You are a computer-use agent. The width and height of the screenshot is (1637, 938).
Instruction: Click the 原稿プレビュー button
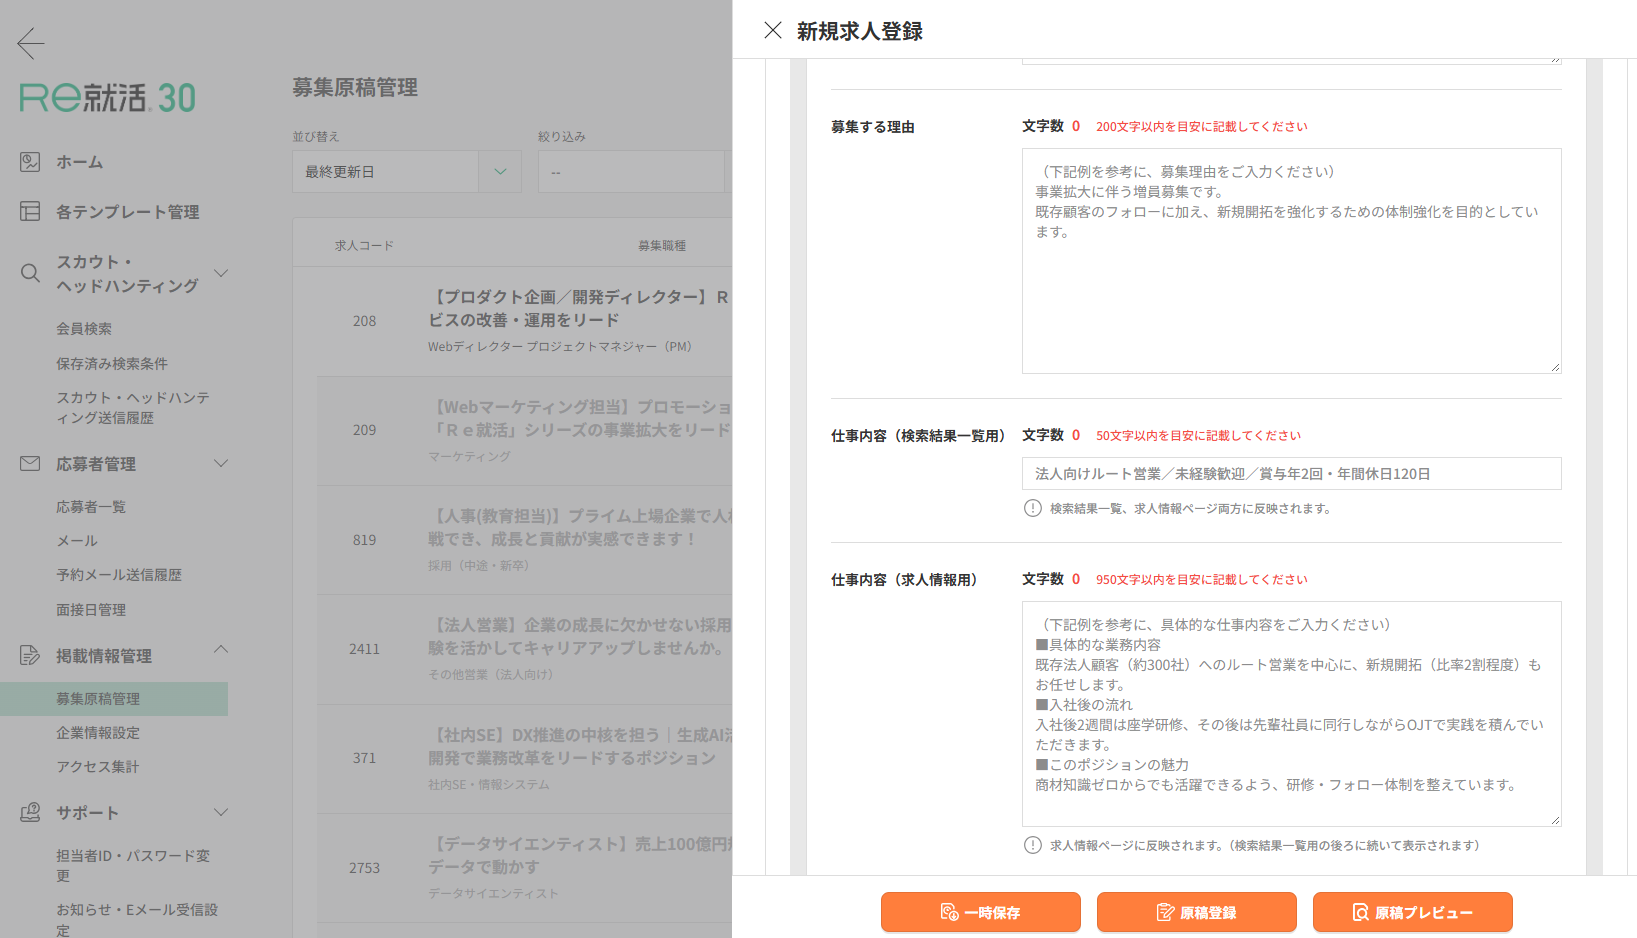pyautogui.click(x=1413, y=912)
